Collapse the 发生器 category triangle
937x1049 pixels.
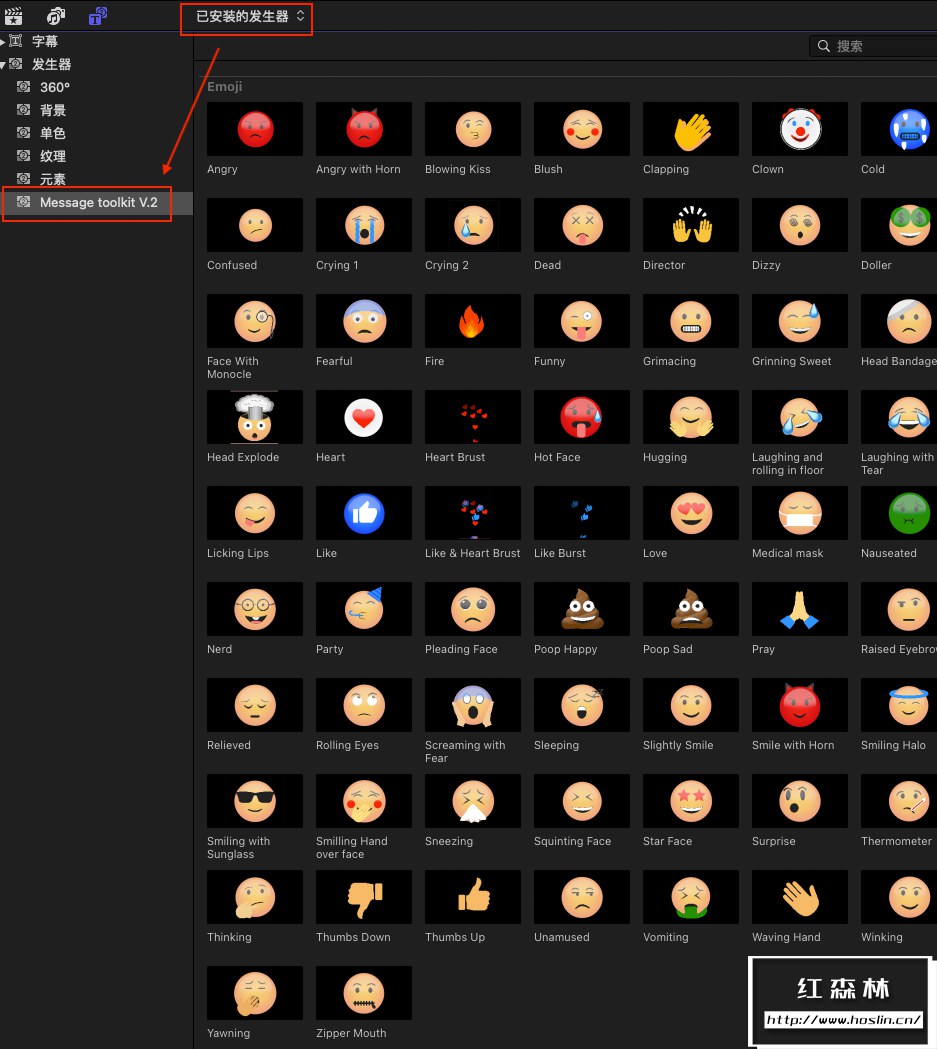click(3, 65)
